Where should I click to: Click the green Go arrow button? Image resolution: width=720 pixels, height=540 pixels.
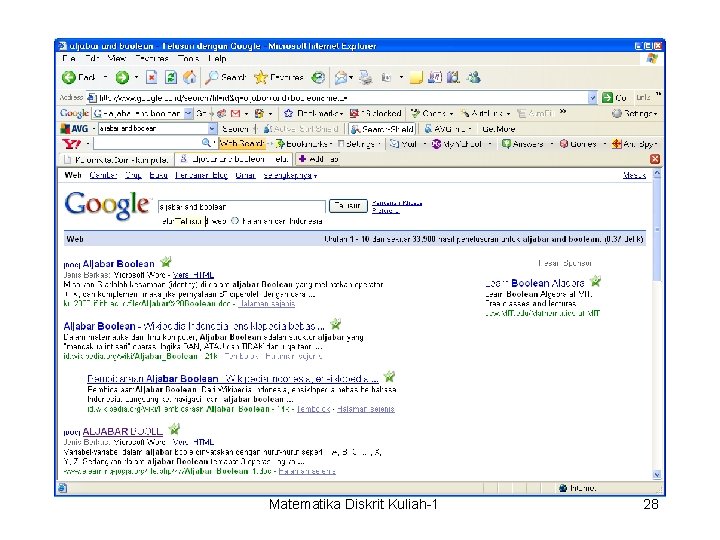tap(608, 98)
